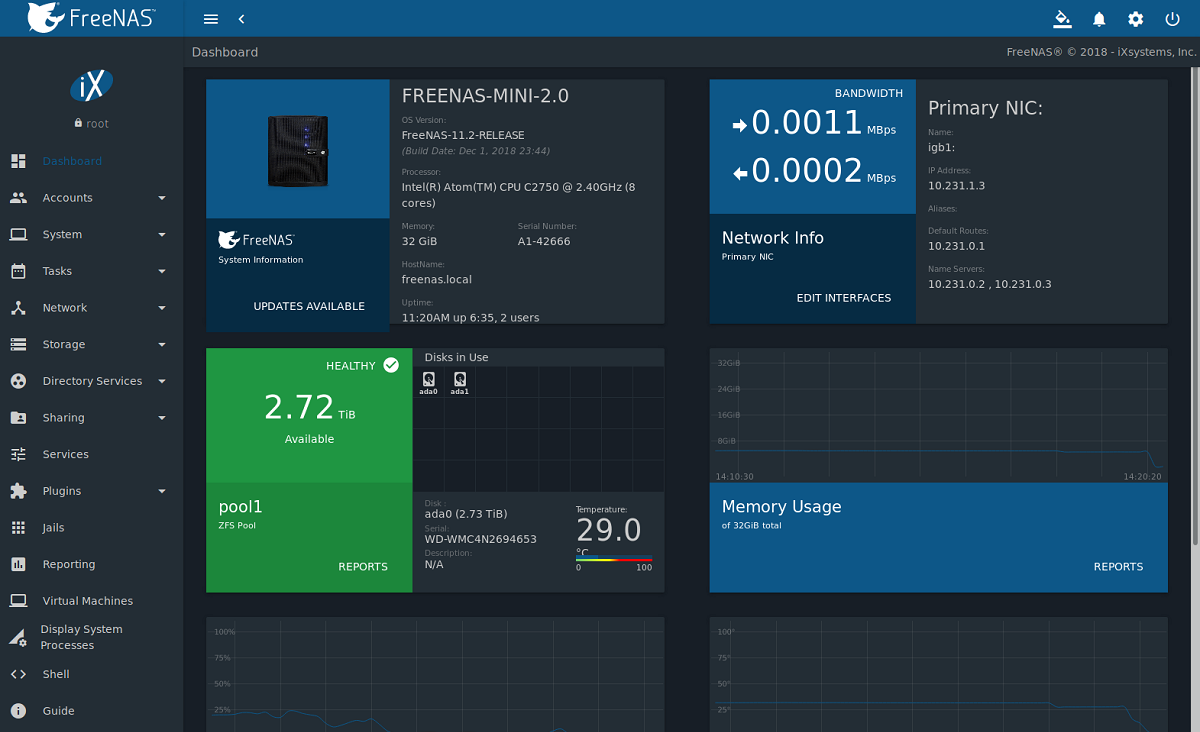Expand the Plugins menu arrow
This screenshot has width=1200, height=732.
[162, 491]
